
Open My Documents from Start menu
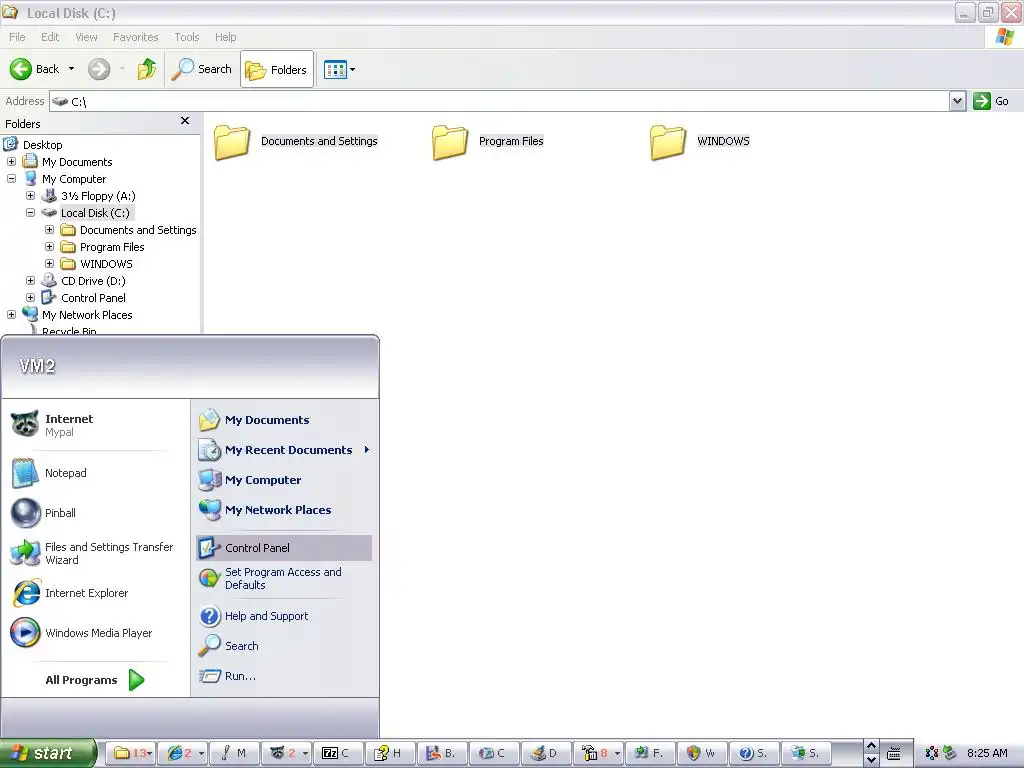click(x=284, y=420)
